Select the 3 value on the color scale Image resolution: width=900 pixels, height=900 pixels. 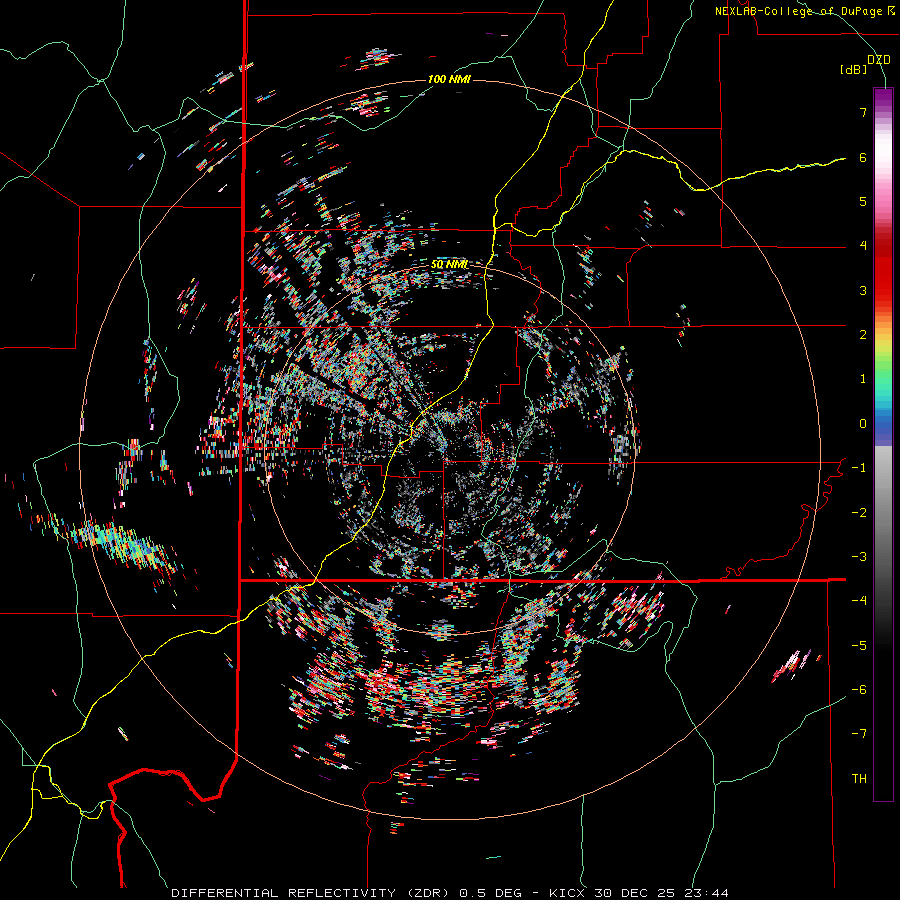pyautogui.click(x=863, y=290)
